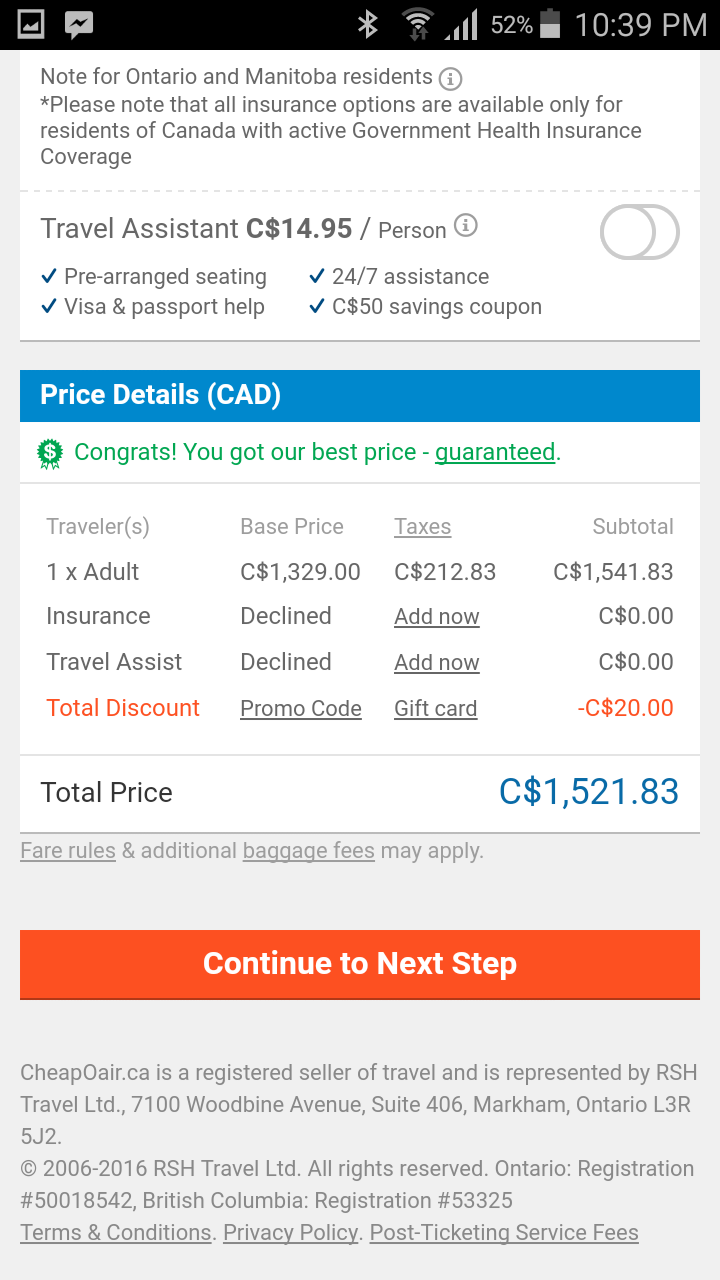
Task: Click Add now for Travel Assist
Action: (x=436, y=663)
